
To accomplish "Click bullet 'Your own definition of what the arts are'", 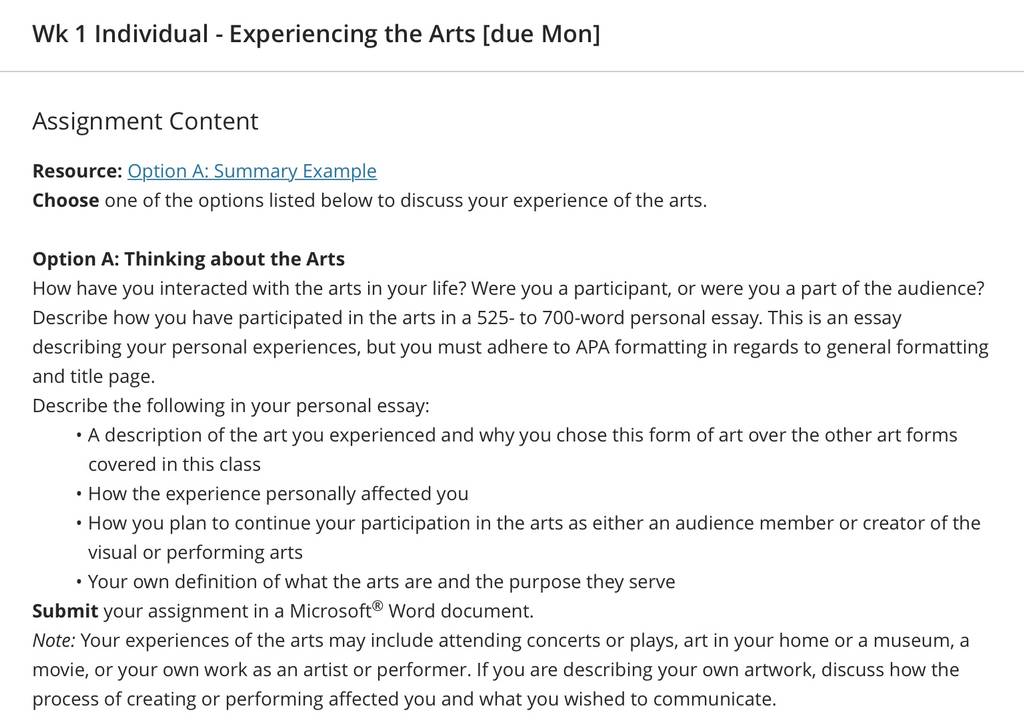I will click(x=381, y=581).
